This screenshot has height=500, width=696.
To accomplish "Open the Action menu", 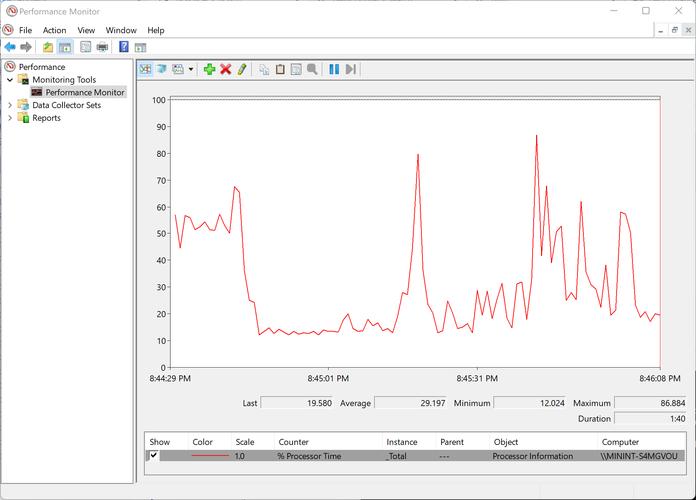I will 54,30.
